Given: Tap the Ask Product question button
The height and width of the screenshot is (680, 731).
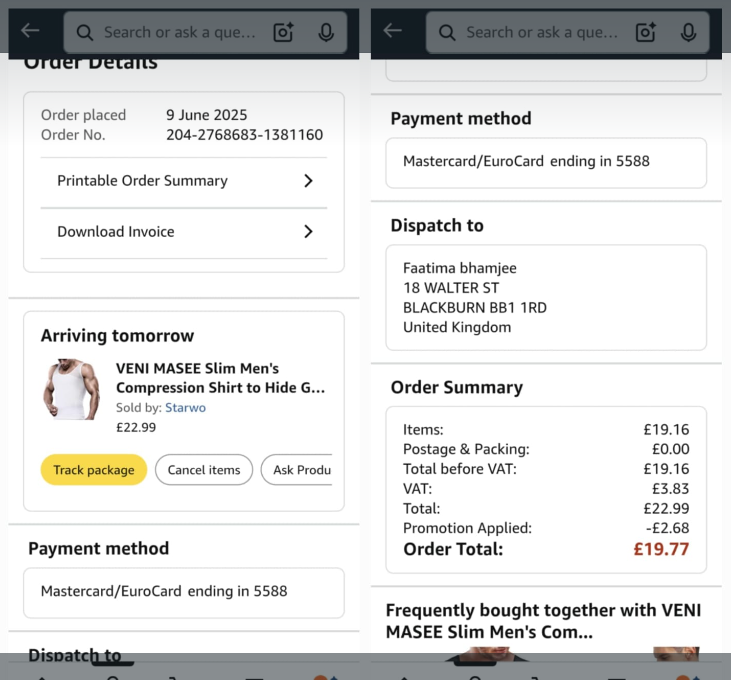Looking at the screenshot, I should (297, 470).
